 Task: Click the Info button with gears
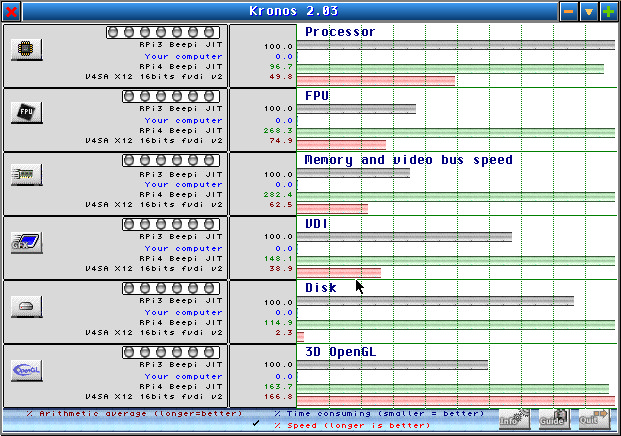pos(514,419)
